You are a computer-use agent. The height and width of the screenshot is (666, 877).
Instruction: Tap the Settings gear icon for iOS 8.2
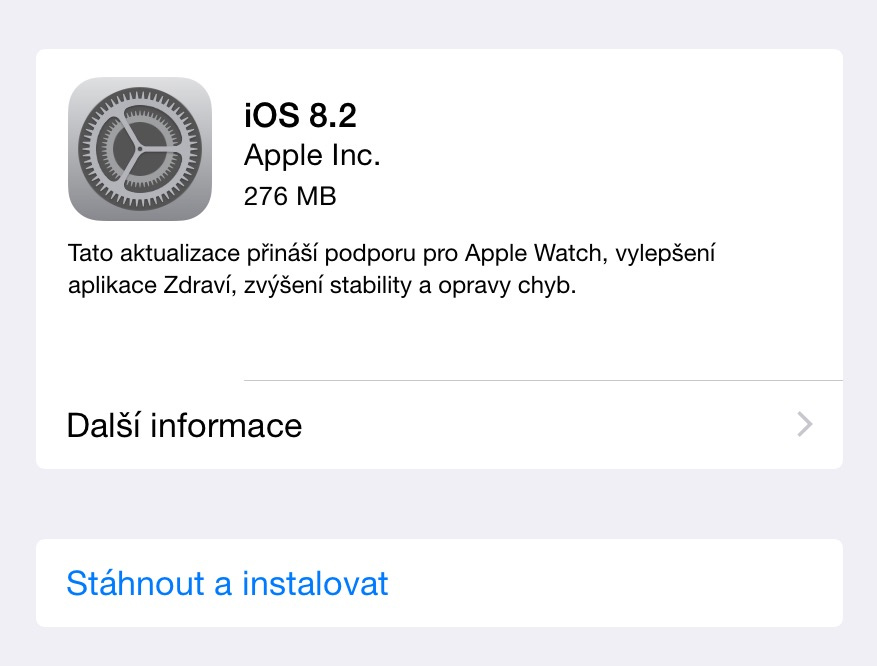(140, 149)
